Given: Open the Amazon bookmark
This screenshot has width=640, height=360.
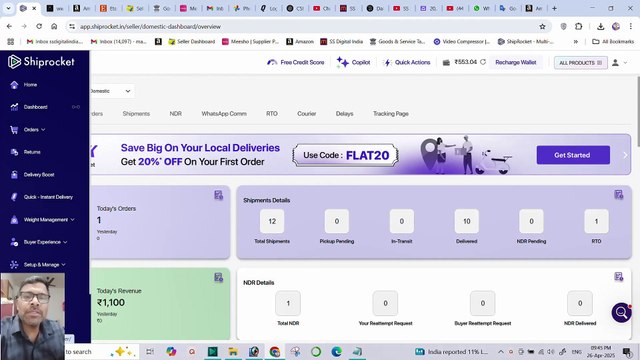Looking at the screenshot, I should pos(300,42).
